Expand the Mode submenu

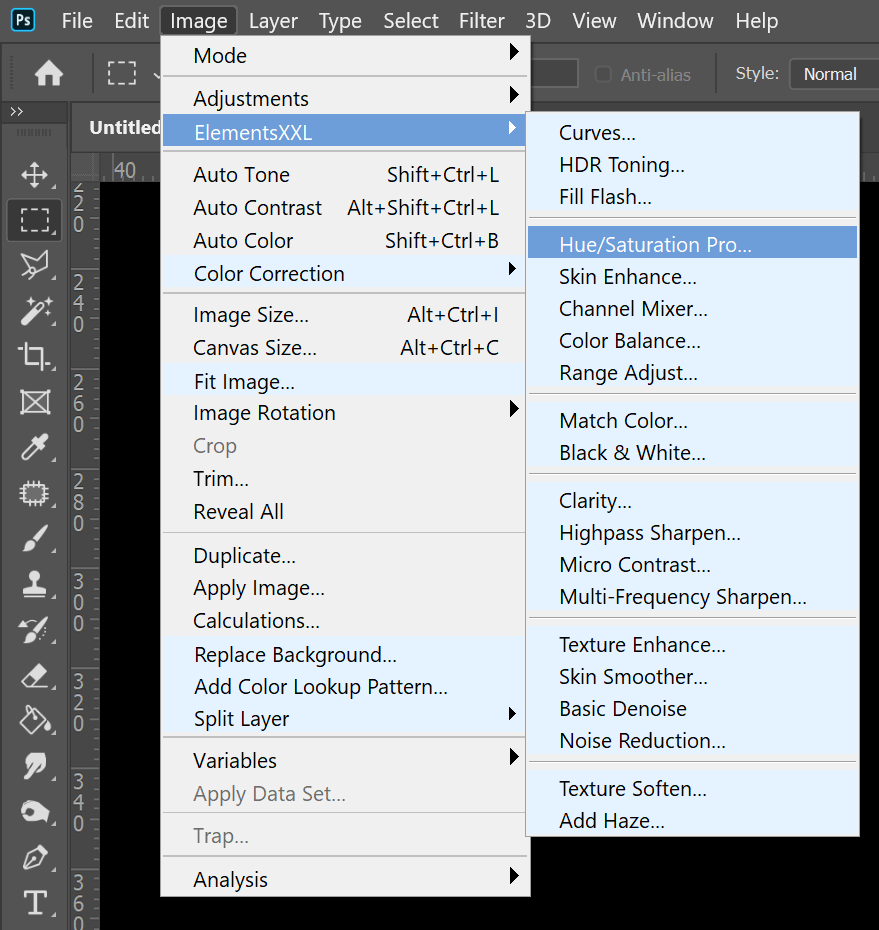click(x=345, y=56)
